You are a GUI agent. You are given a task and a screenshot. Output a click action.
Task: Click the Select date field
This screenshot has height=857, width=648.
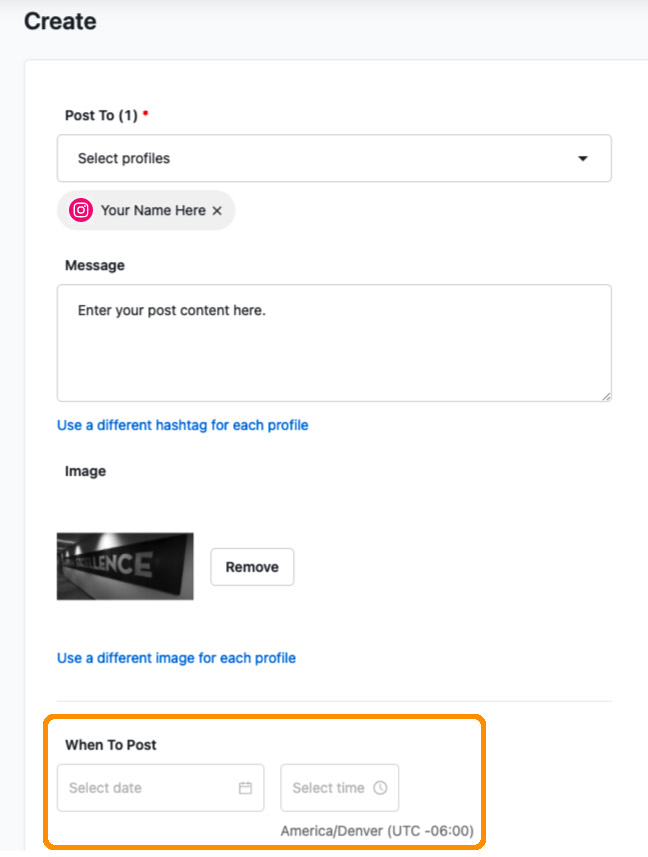coord(161,788)
